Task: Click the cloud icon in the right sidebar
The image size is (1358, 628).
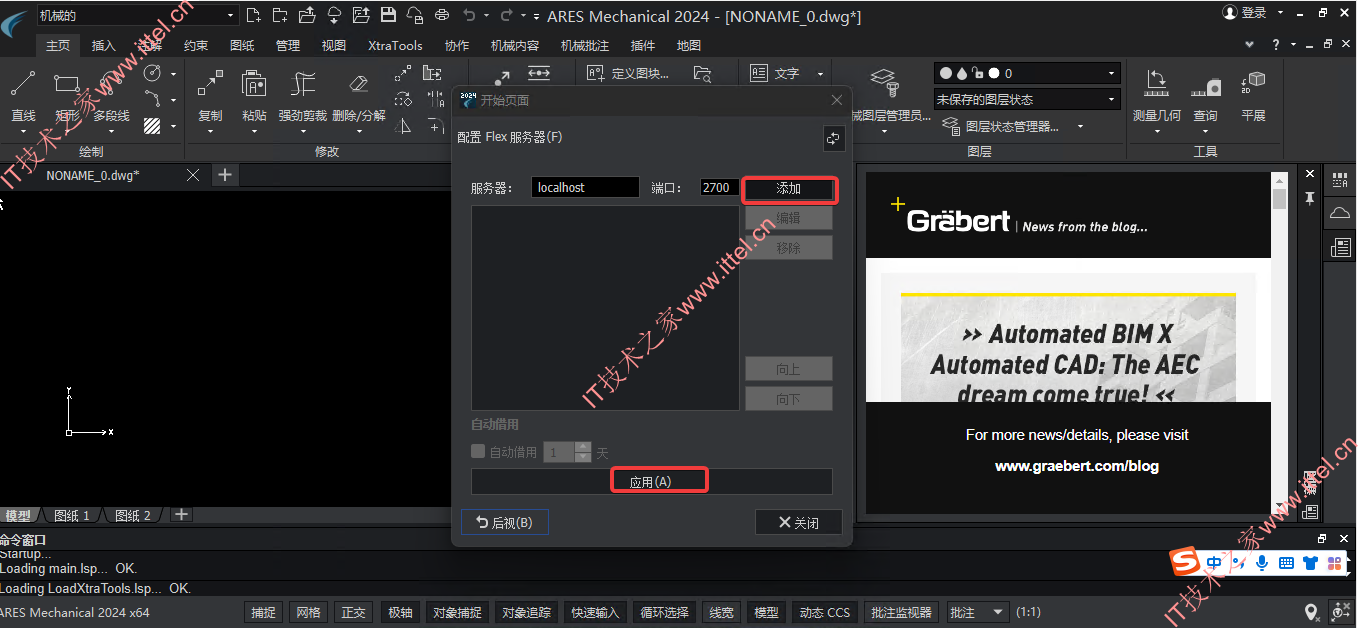Action: tap(1340, 213)
